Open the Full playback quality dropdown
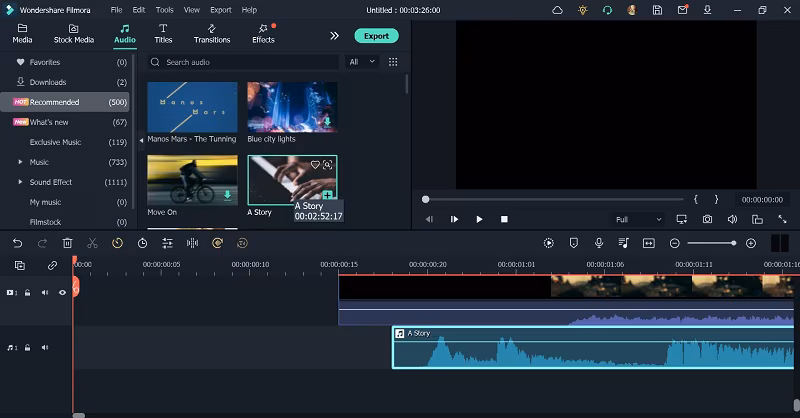This screenshot has height=418, width=800. 638,219
